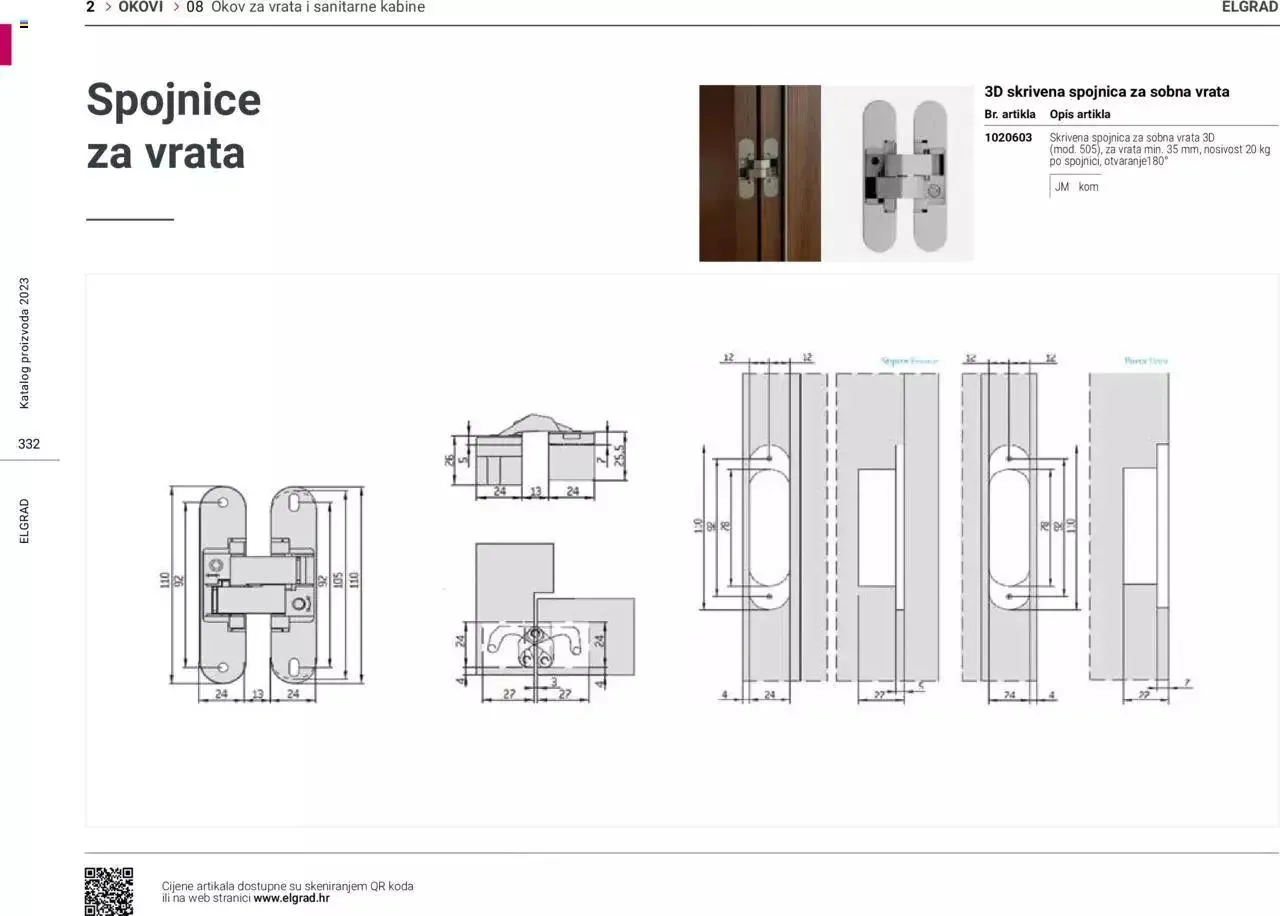The height and width of the screenshot is (916, 1280).
Task: Click the ELGRAD logo text at top right
Action: (x=1250, y=7)
